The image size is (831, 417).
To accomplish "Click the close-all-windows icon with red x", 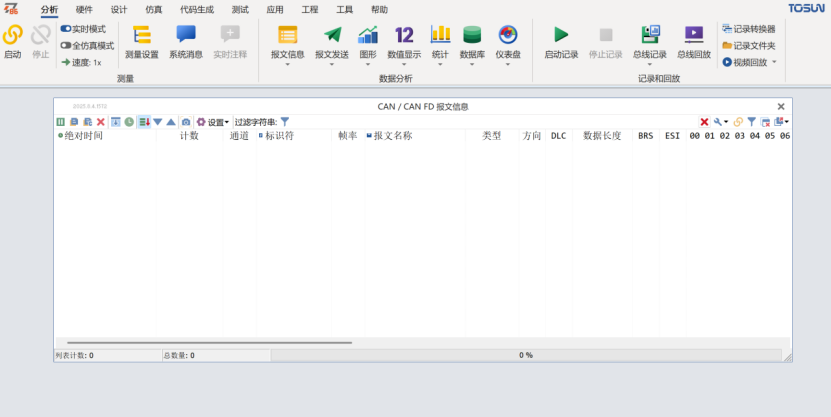I will coord(765,122).
